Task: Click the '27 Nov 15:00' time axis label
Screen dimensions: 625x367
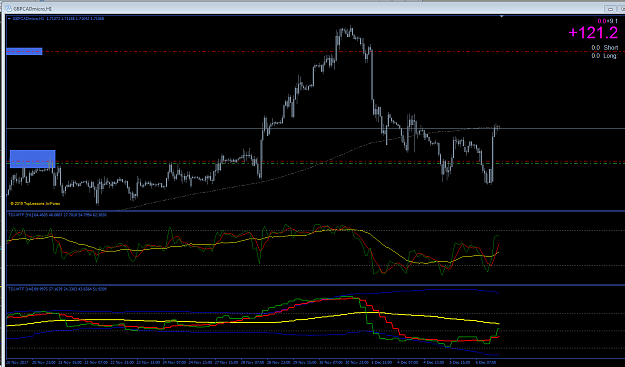Action: tap(226, 363)
